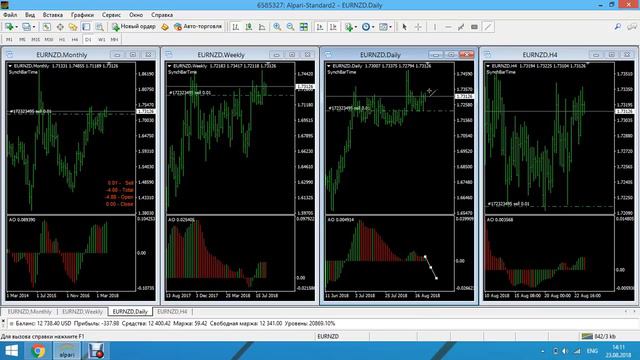Select the crosshair tool
The image size is (640, 360).
click(418, 27)
